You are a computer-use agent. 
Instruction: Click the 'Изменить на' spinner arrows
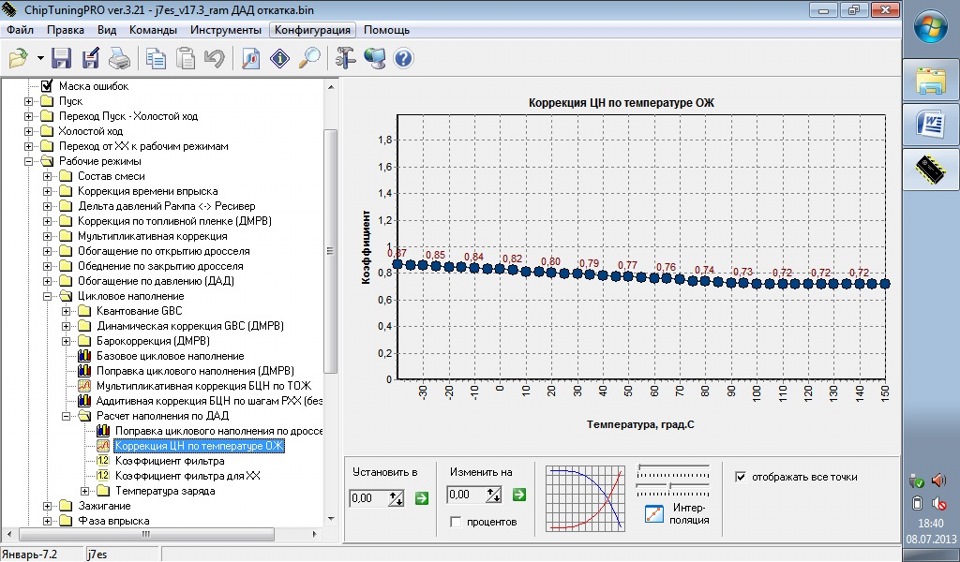(494, 495)
